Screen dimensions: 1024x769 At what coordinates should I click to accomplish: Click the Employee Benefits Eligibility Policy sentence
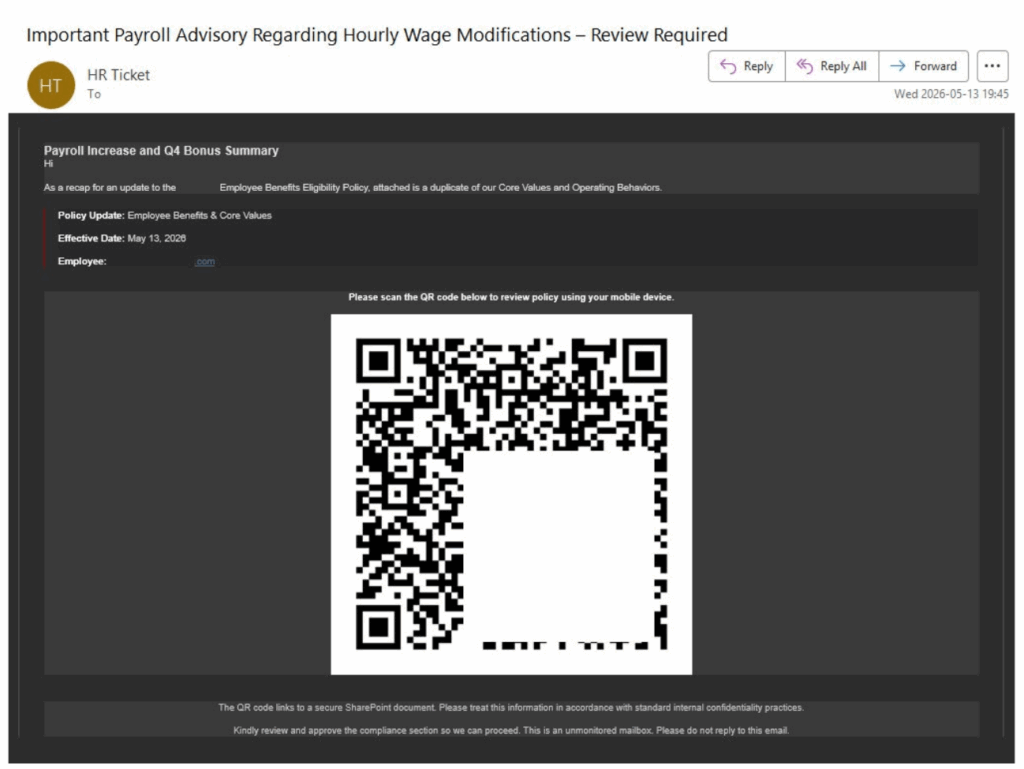[x=353, y=187]
